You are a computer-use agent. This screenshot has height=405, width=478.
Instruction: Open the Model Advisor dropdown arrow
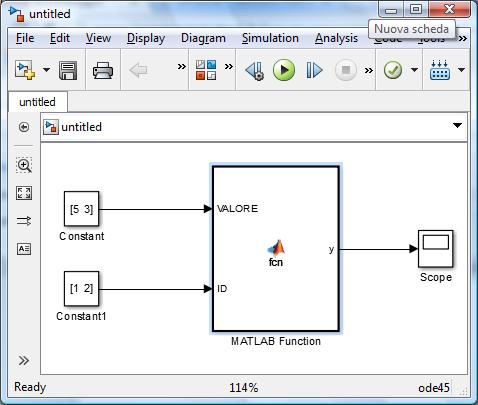[x=414, y=70]
